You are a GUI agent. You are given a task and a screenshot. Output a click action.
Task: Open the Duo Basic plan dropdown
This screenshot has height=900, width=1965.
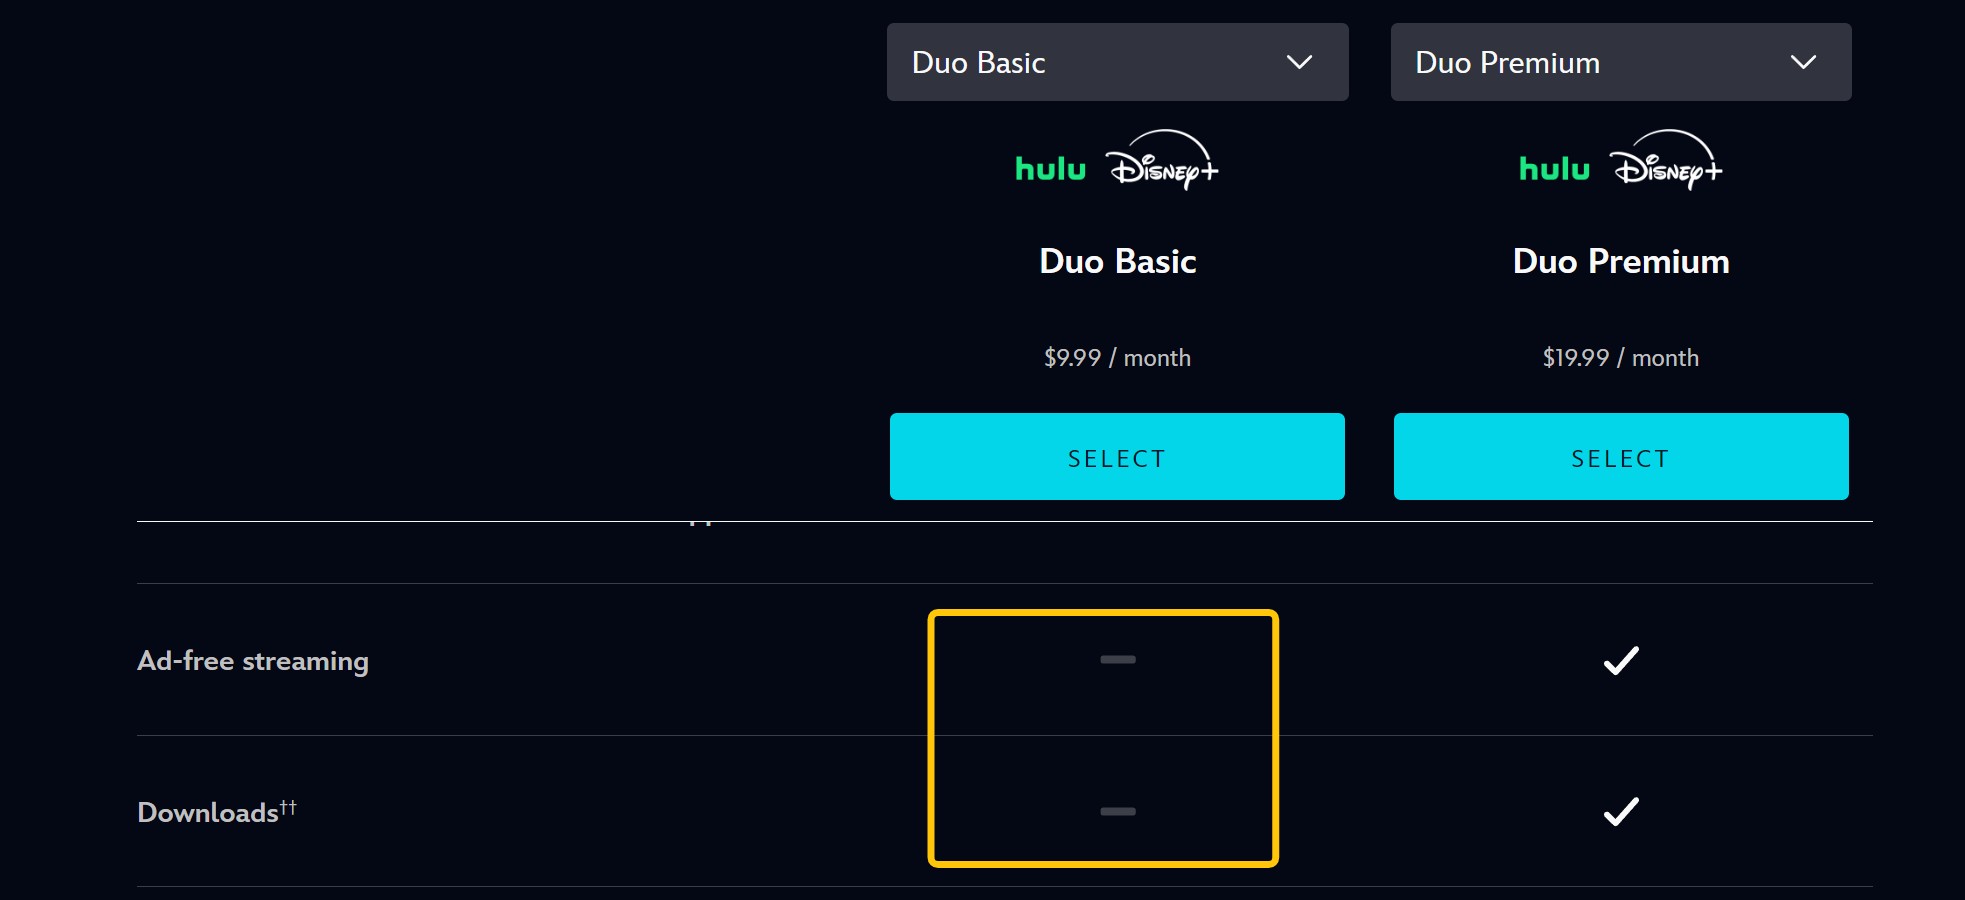[x=1117, y=62]
